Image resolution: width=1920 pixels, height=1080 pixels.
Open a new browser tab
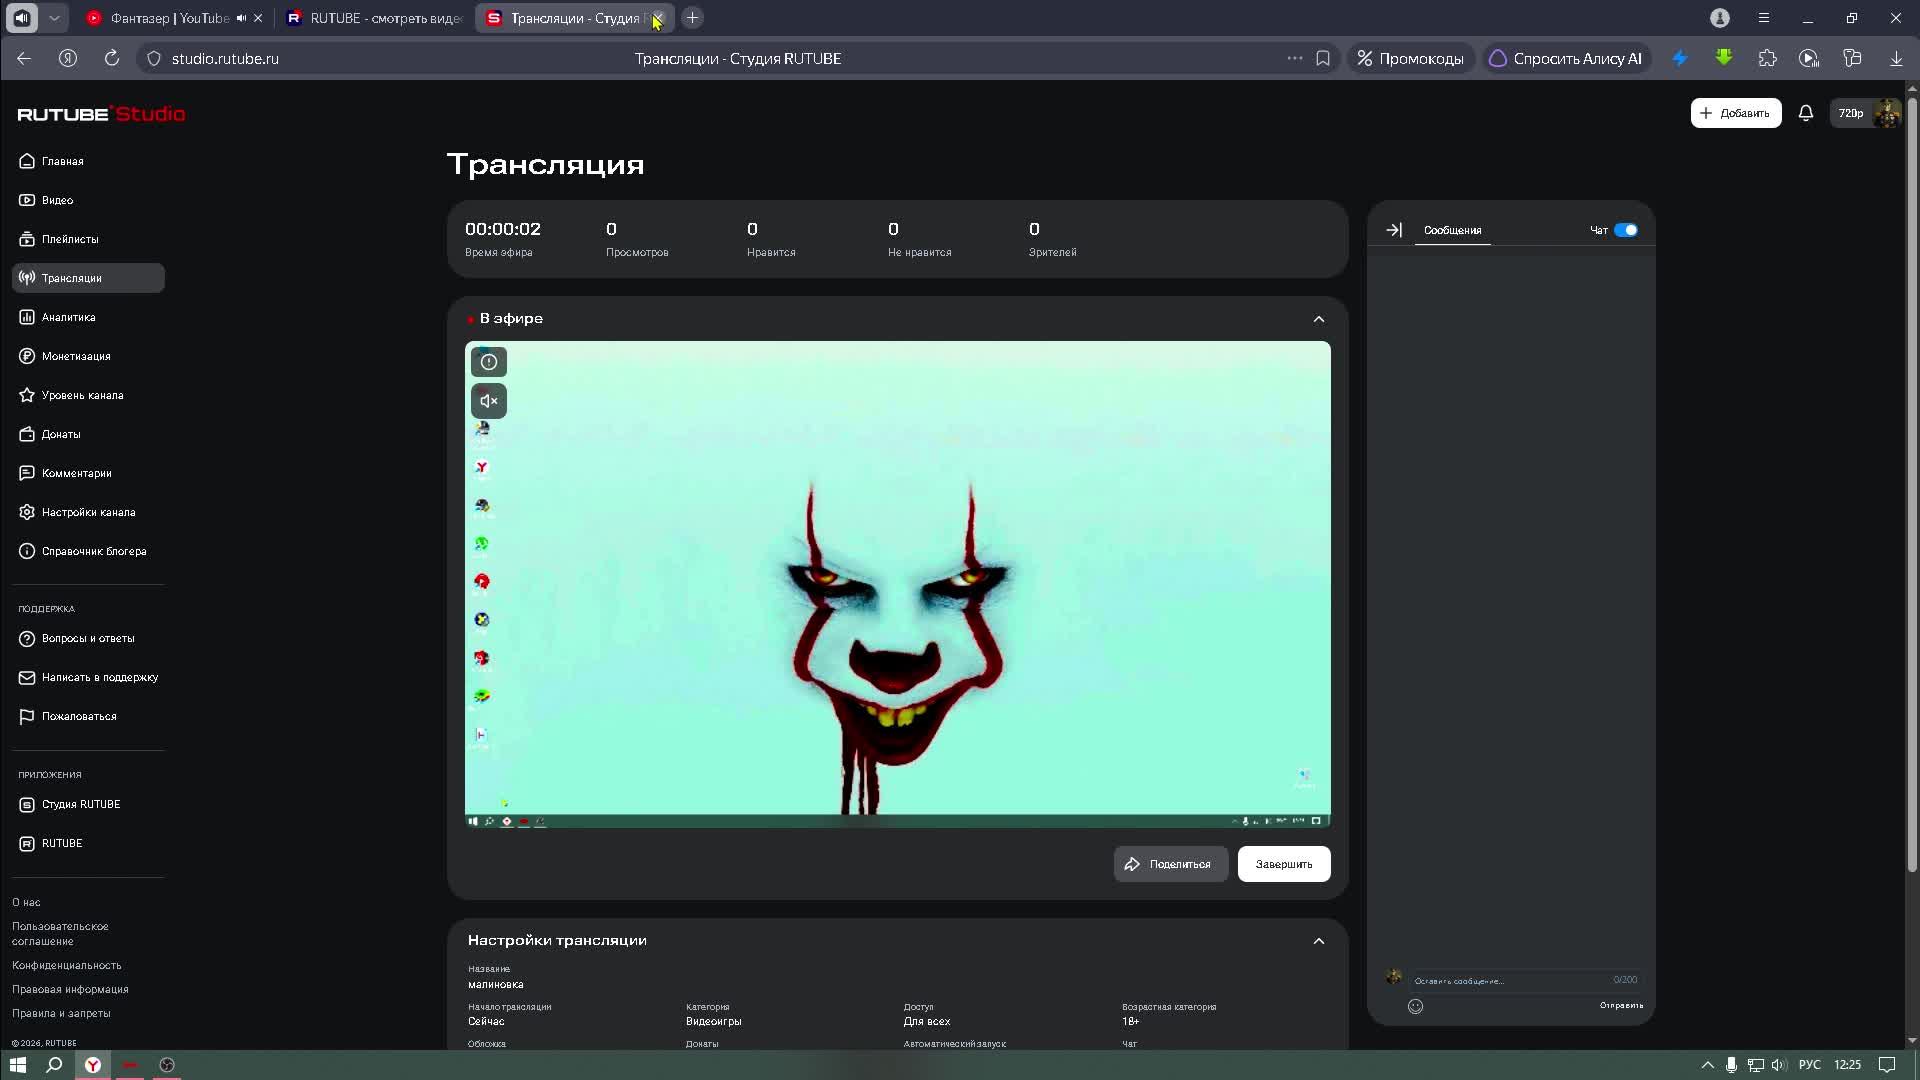point(692,18)
